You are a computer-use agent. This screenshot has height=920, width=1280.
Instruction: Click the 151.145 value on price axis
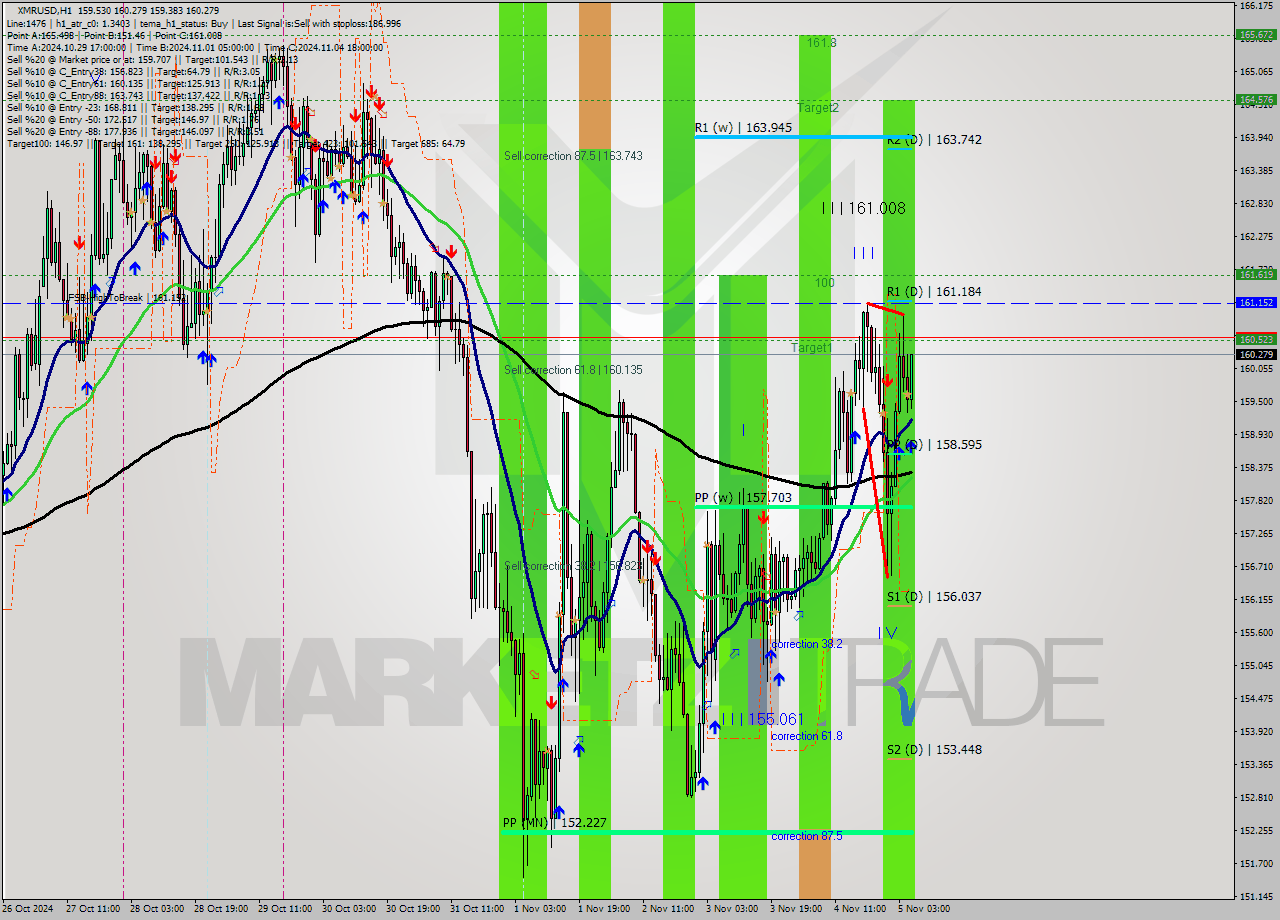[1256, 896]
